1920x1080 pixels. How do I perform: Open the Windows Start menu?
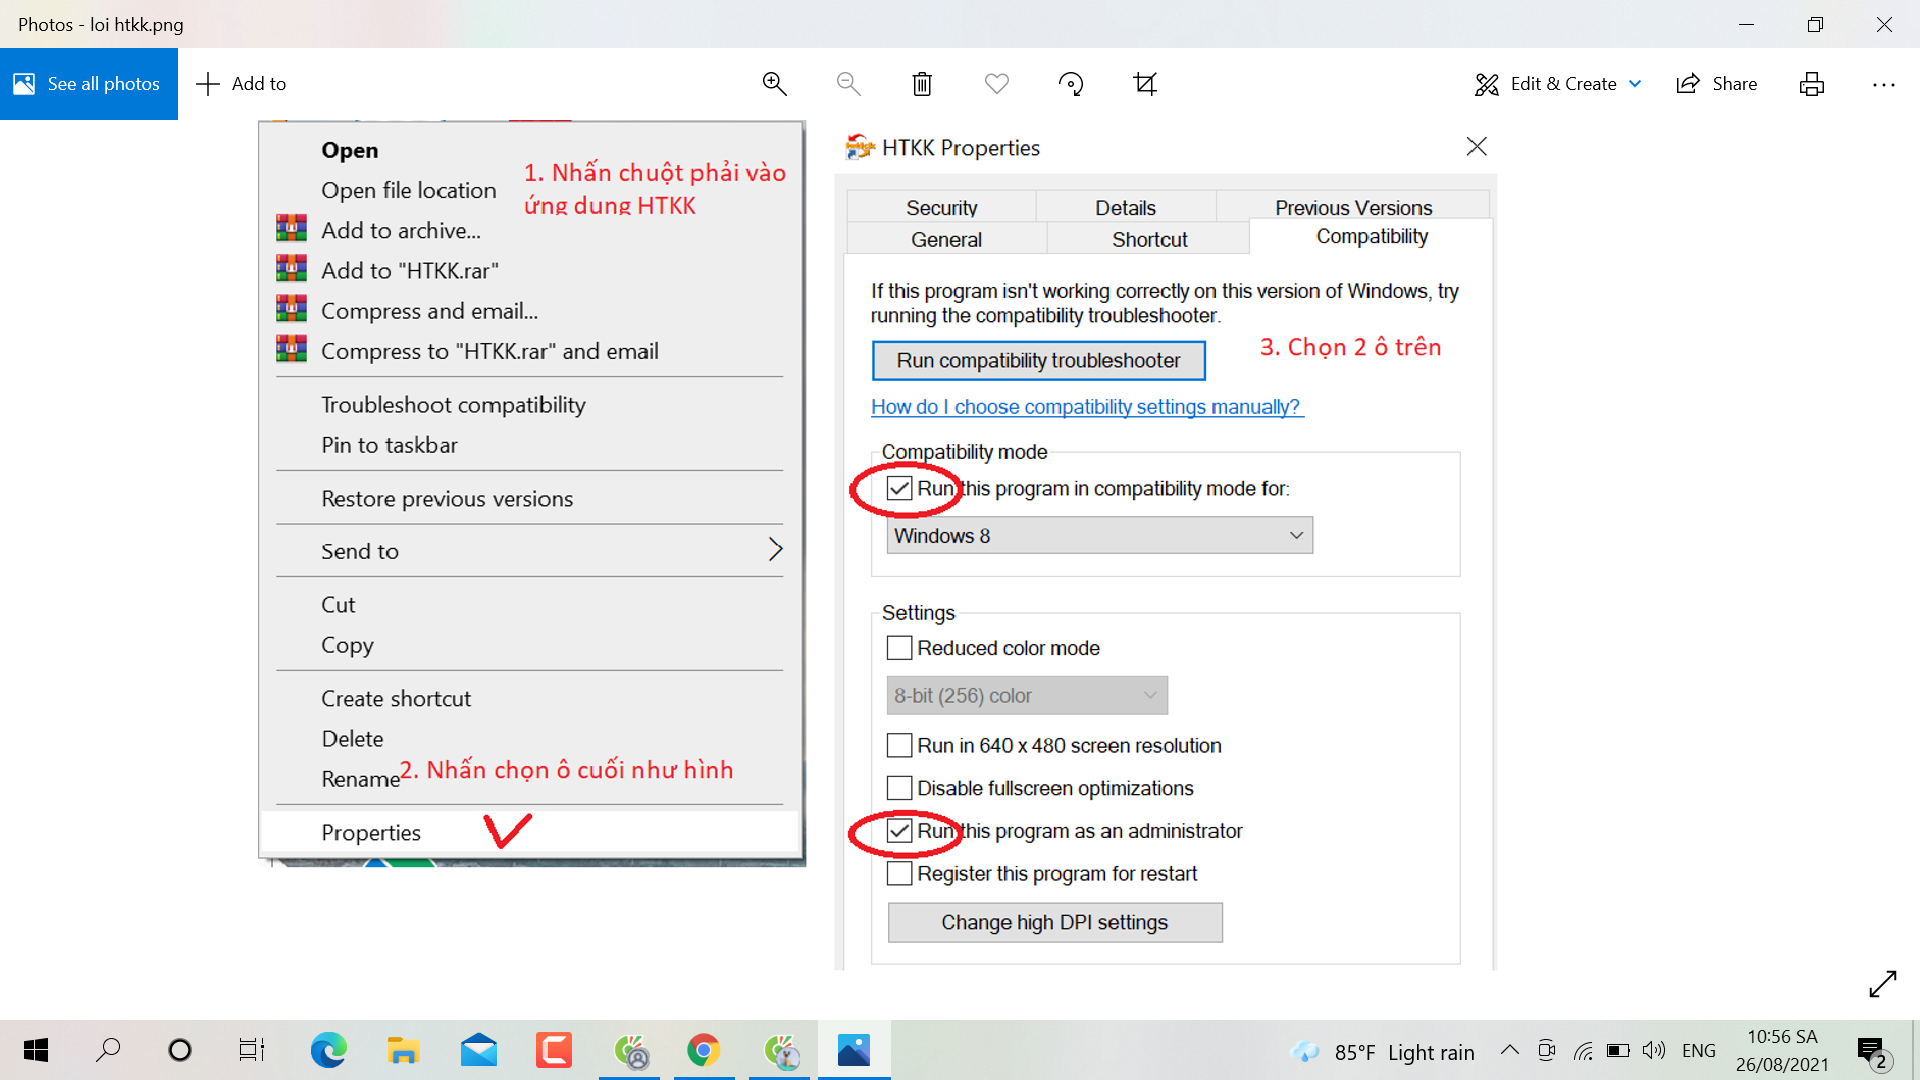[36, 1050]
